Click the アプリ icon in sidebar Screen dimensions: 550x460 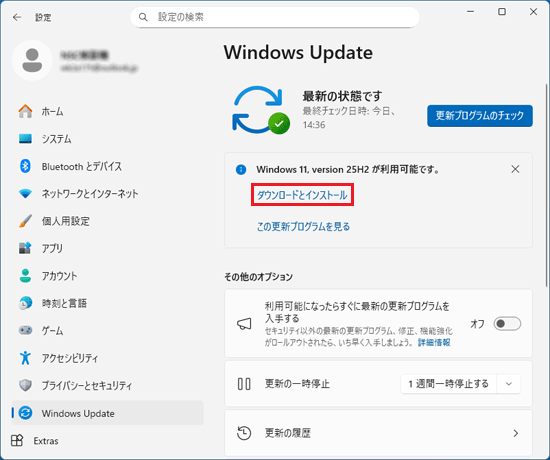coord(25,248)
